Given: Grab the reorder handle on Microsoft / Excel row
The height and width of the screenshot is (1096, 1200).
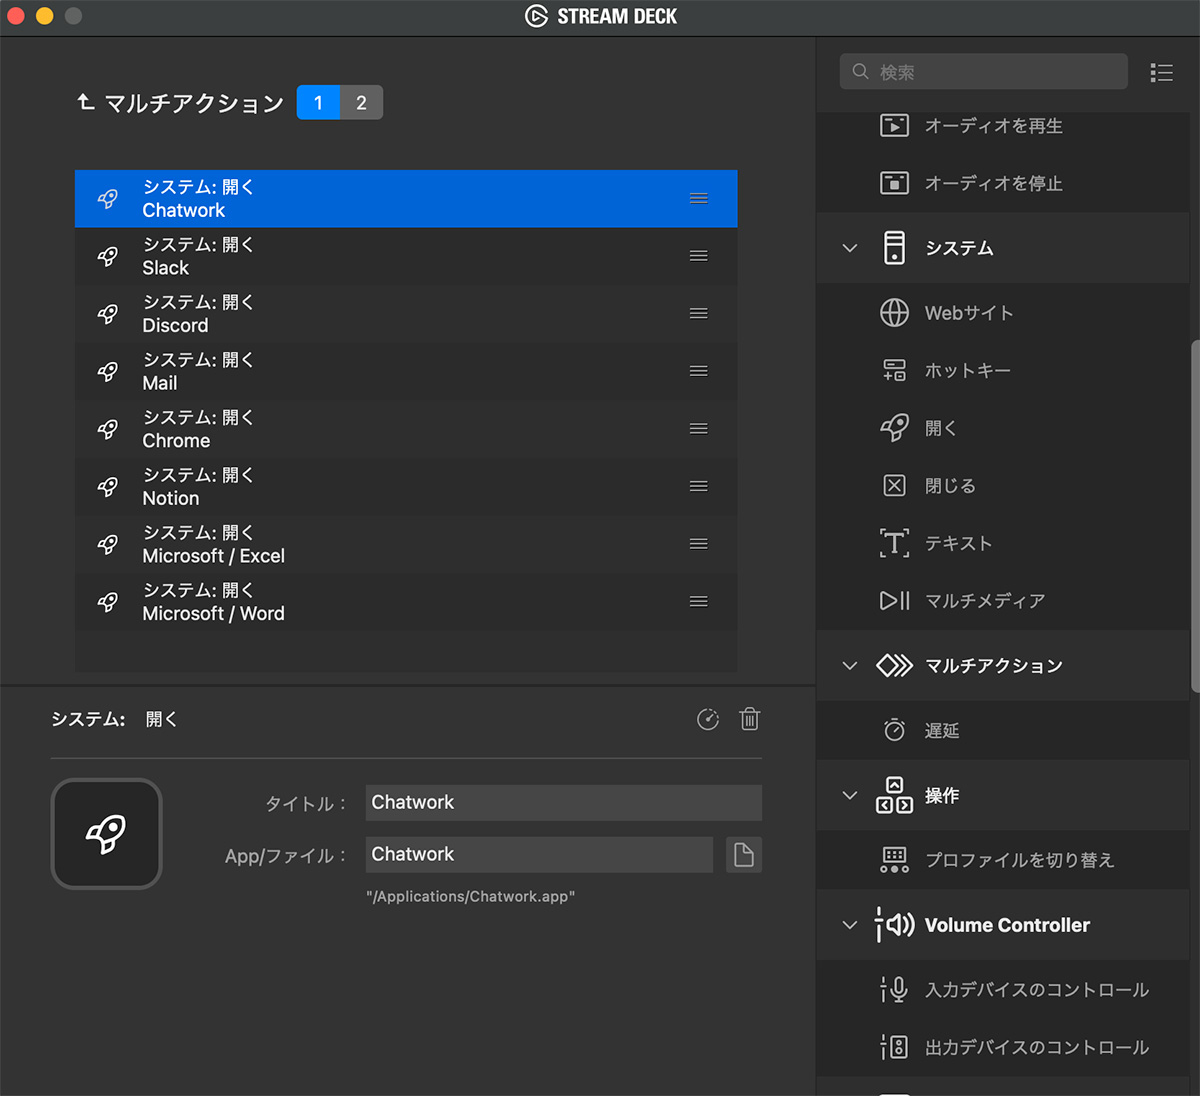Looking at the screenshot, I should [699, 544].
